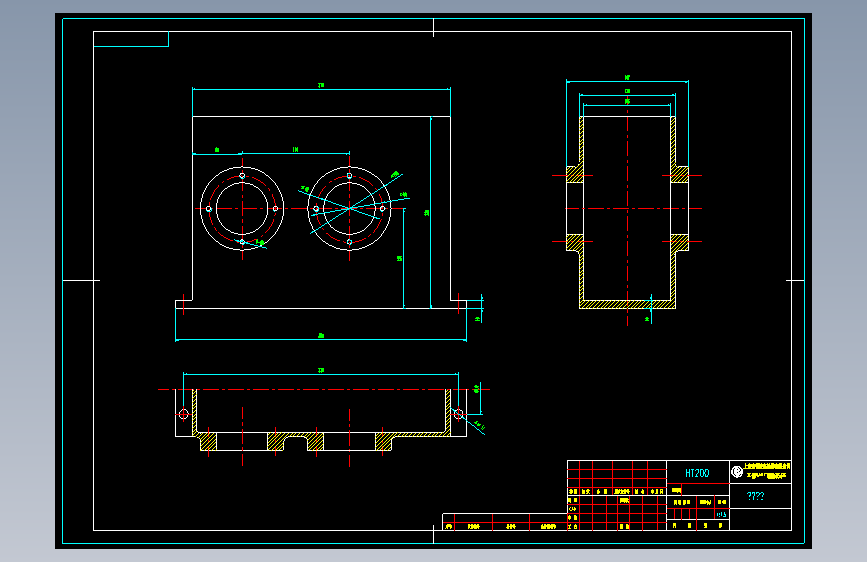Select the yellow company name text beside logo
Image resolution: width=867 pixels, height=562 pixels.
[767, 471]
